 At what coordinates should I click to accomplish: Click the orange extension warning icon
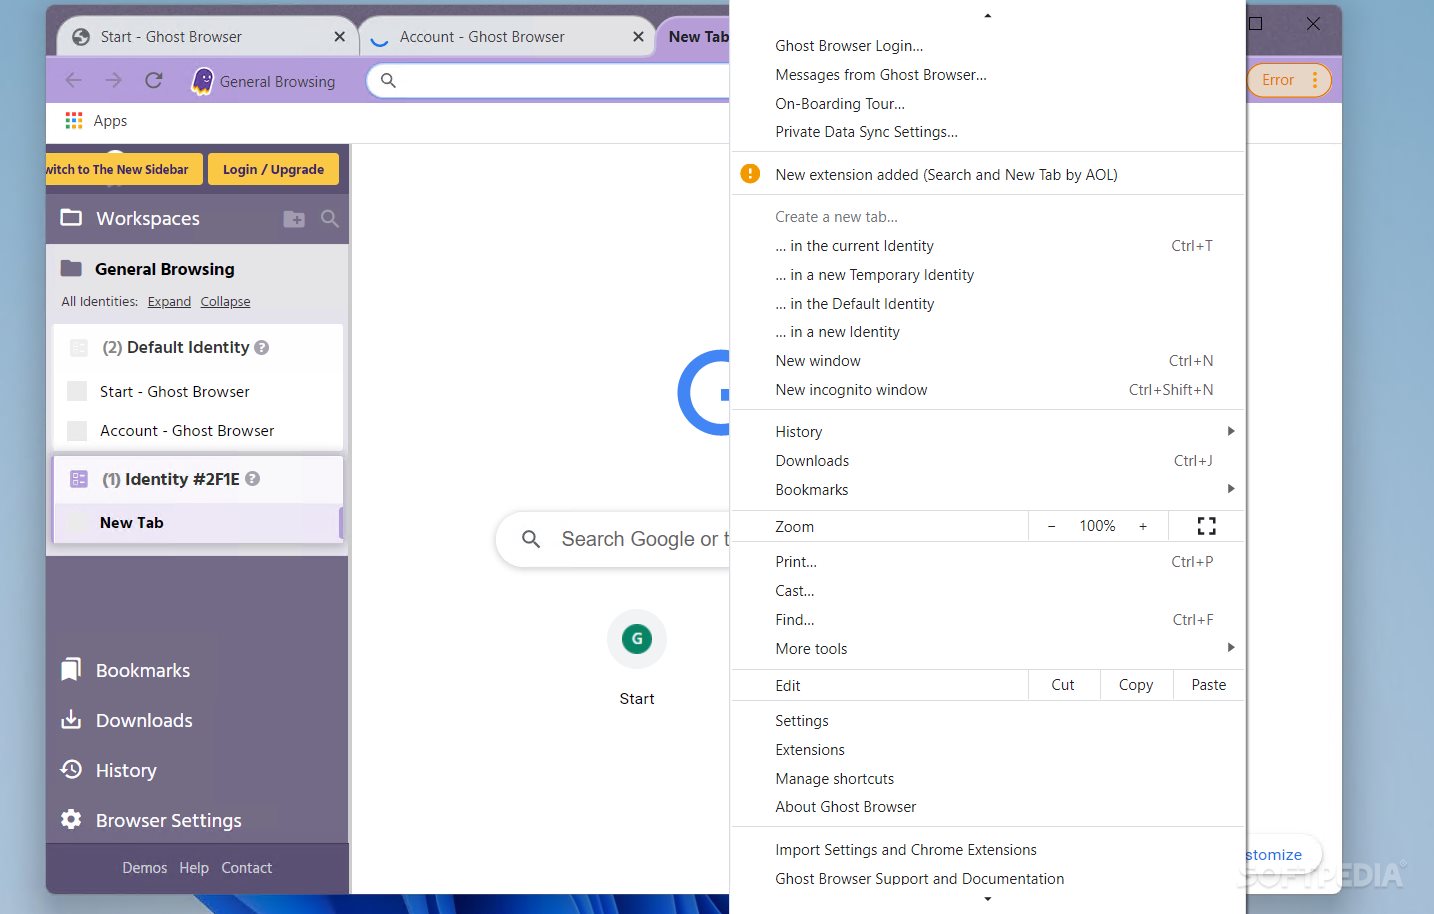750,174
